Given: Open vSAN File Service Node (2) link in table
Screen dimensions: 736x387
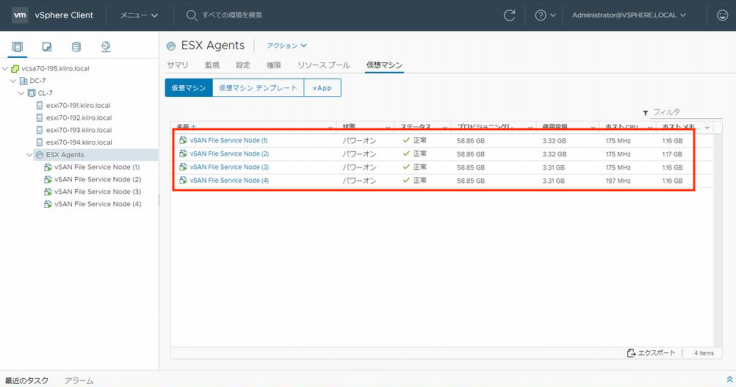Looking at the screenshot, I should click(230, 154).
